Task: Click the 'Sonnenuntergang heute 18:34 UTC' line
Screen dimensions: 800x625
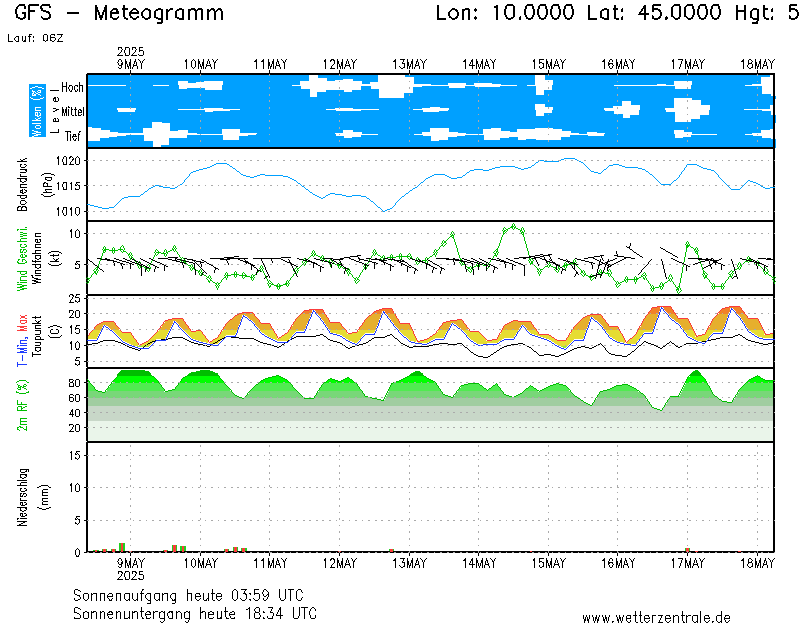Action: point(195,613)
